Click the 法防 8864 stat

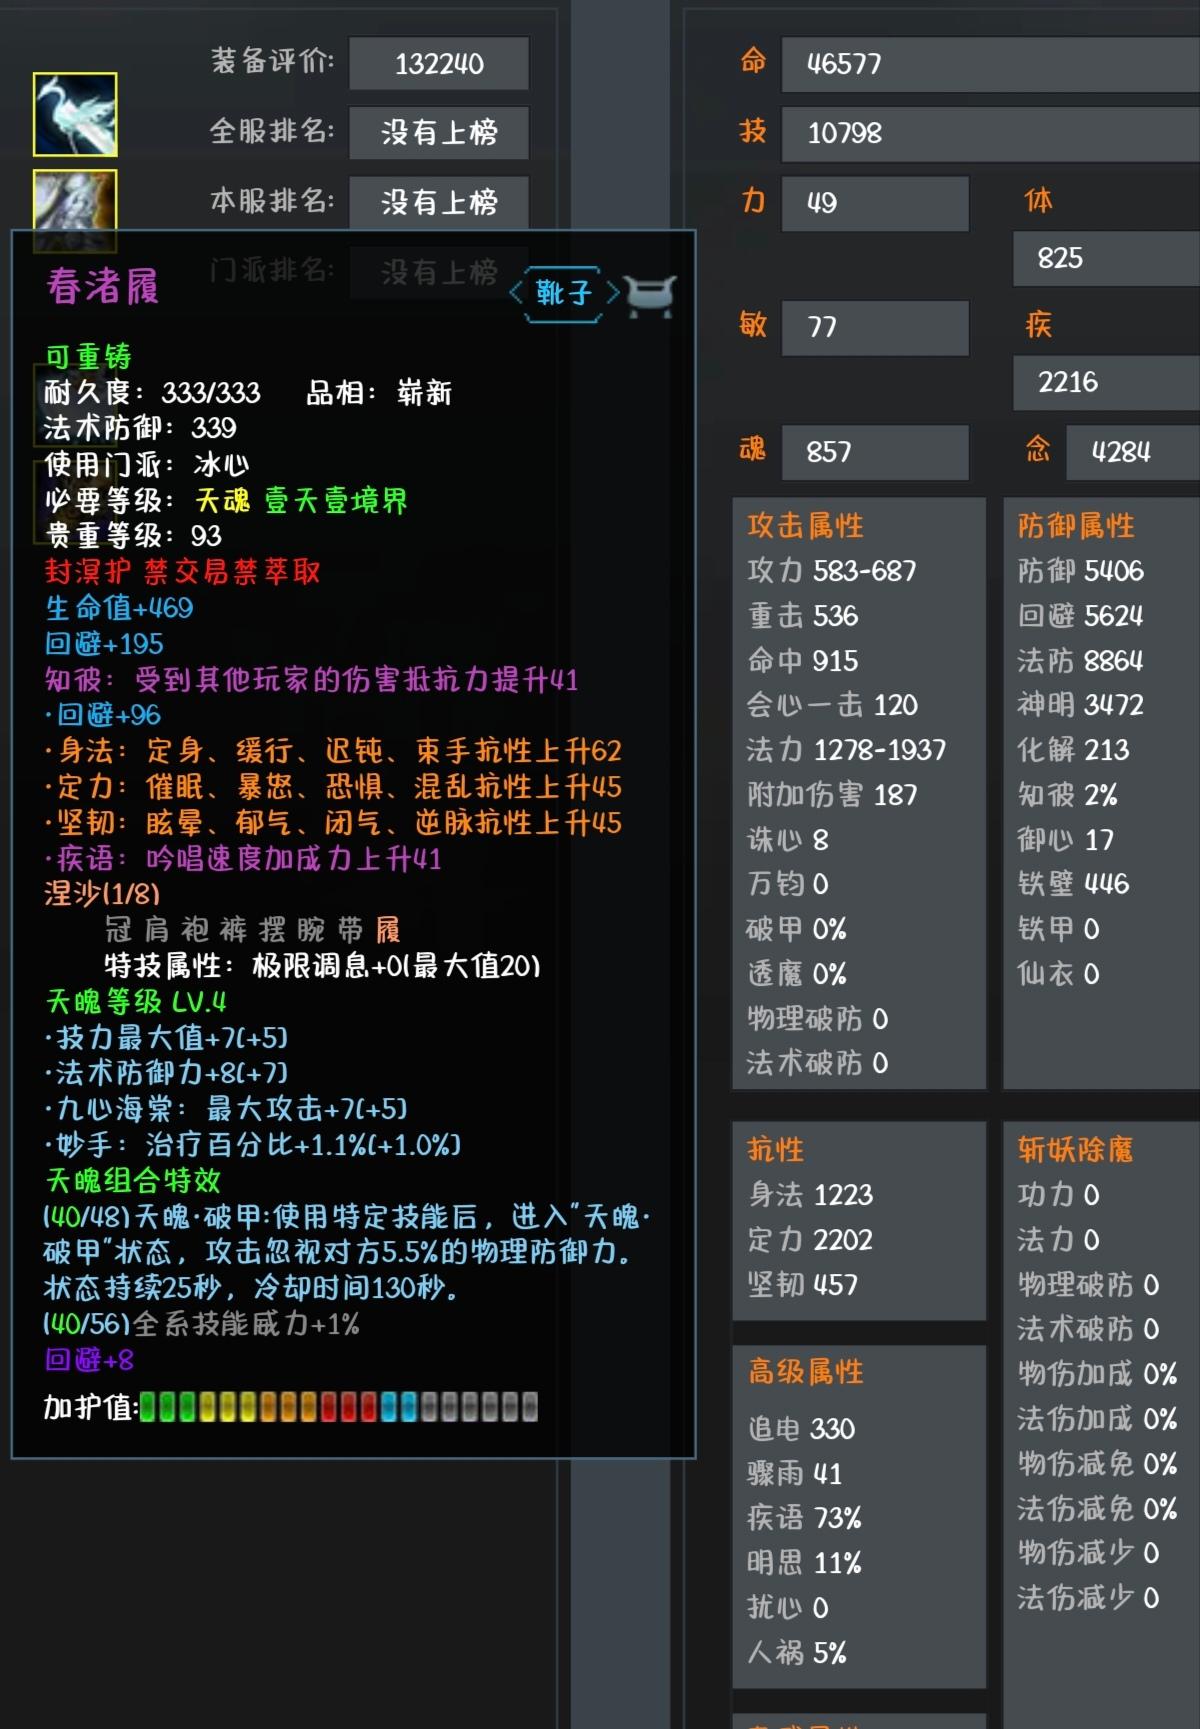pos(1081,661)
